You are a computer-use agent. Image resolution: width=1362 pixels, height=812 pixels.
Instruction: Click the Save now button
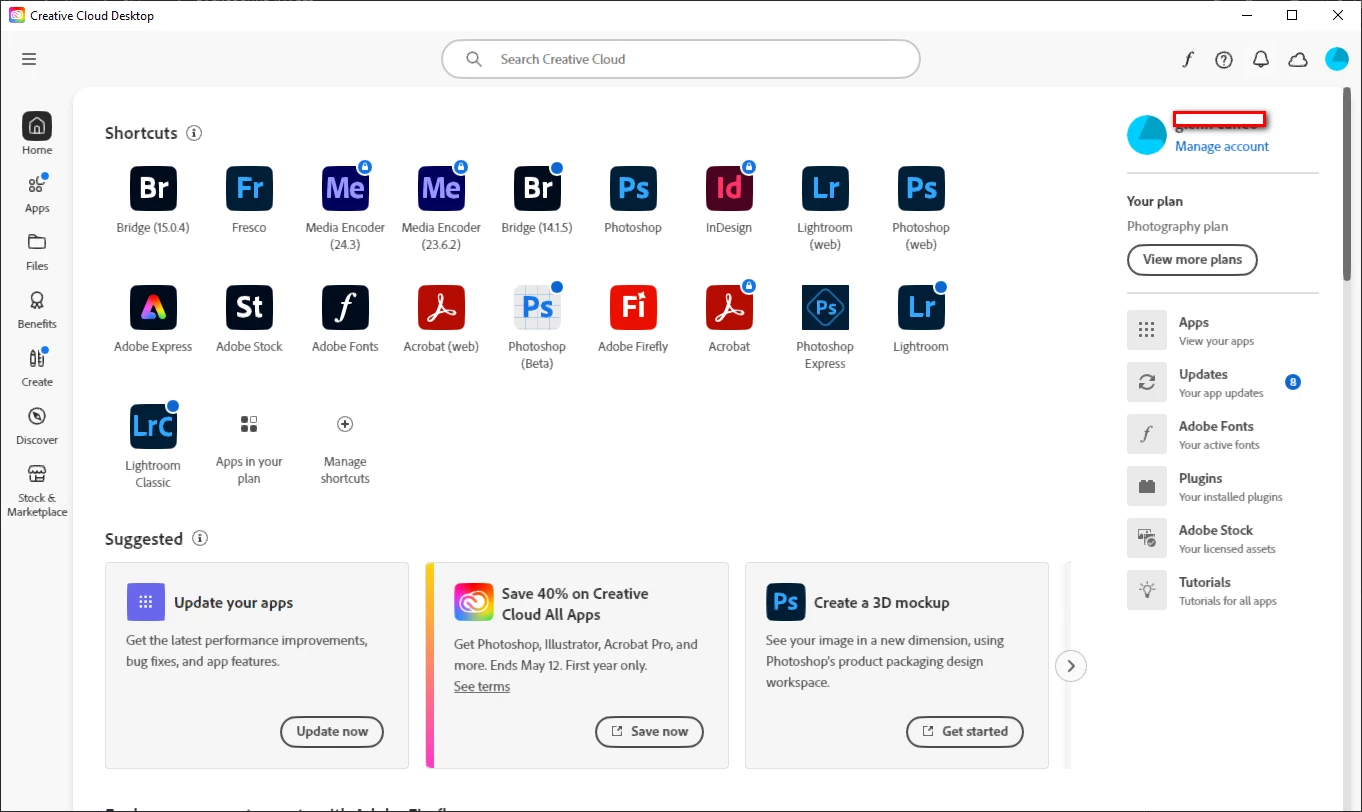click(x=649, y=731)
